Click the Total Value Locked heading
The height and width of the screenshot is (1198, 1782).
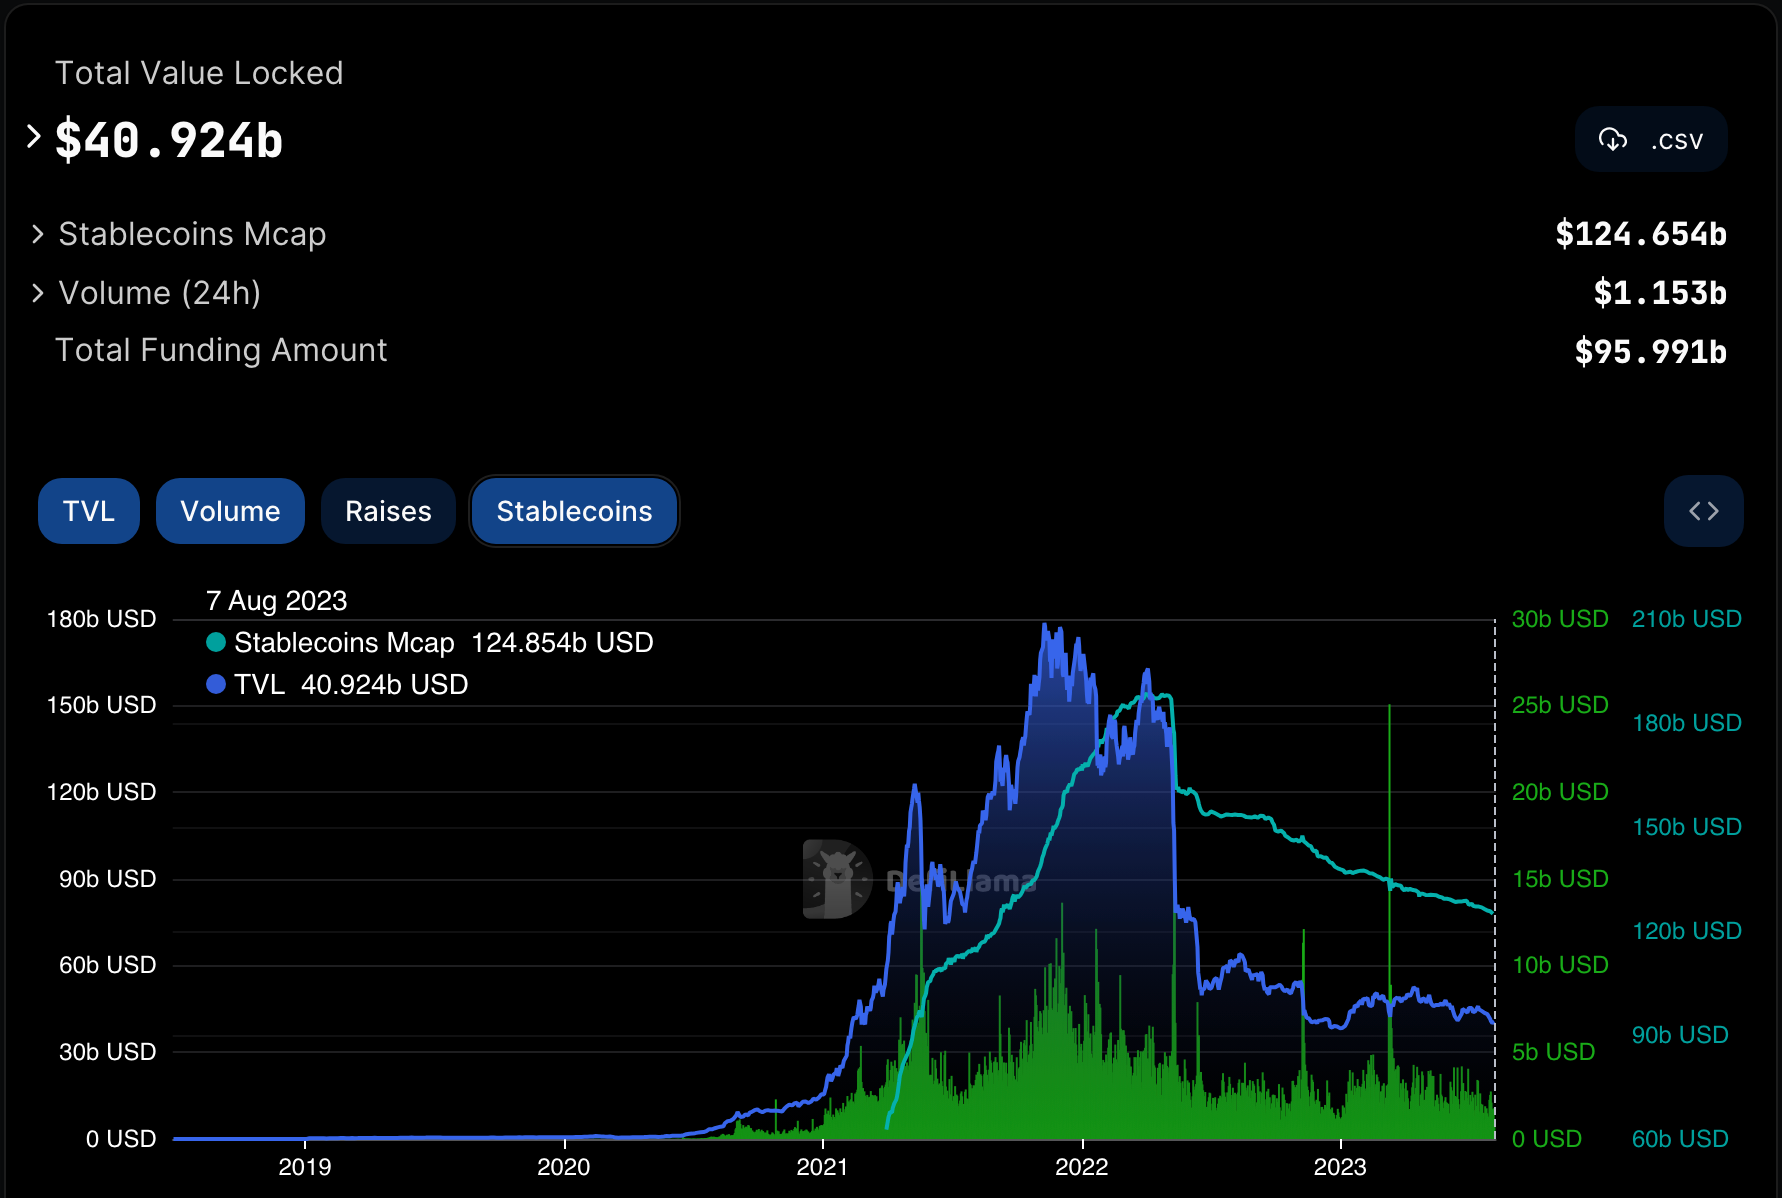click(199, 73)
